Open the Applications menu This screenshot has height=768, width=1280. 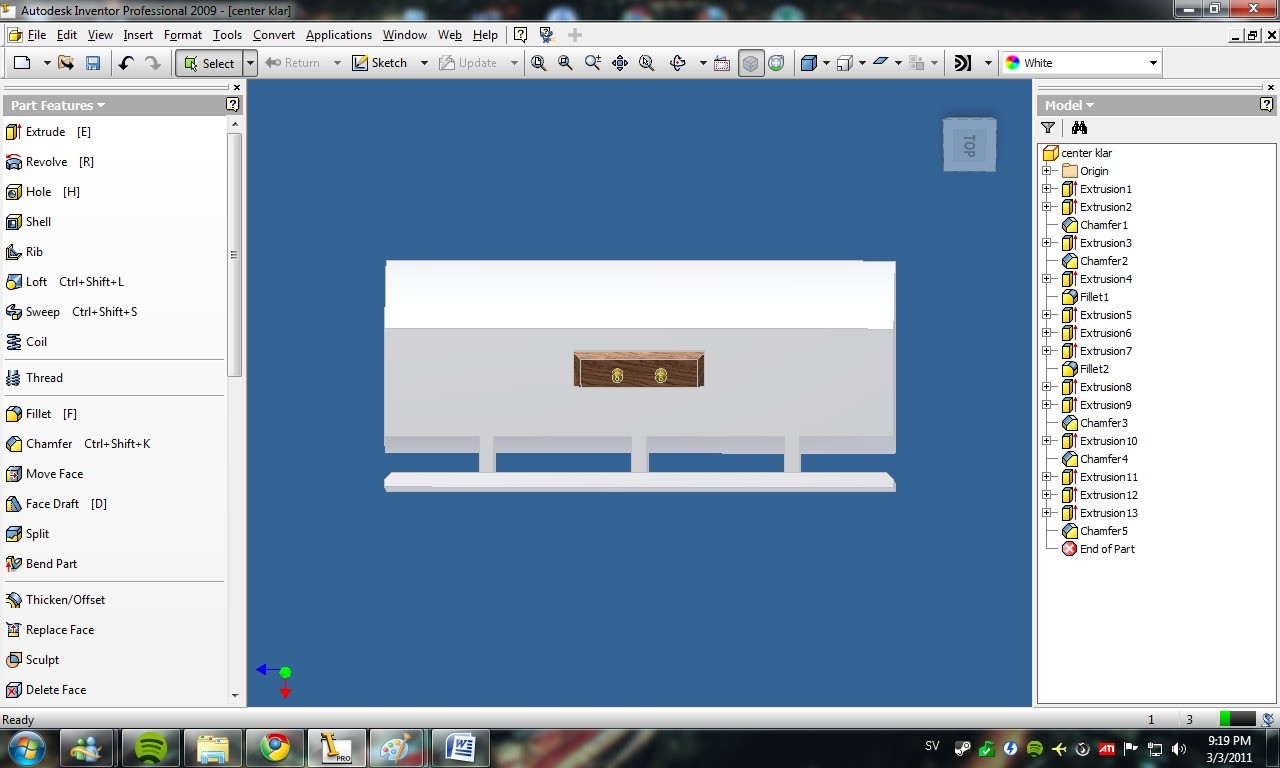(x=339, y=35)
